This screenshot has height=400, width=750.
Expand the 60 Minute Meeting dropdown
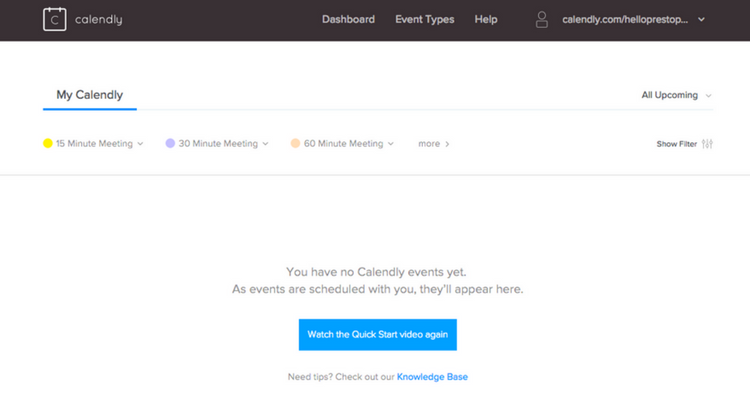click(390, 144)
